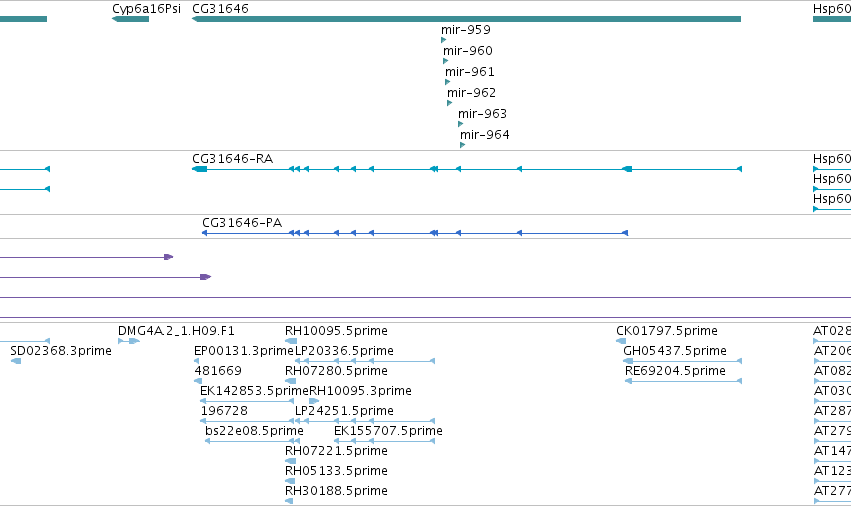Select the mir-962 microRNA marker
The width and height of the screenshot is (851, 506).
point(449,103)
